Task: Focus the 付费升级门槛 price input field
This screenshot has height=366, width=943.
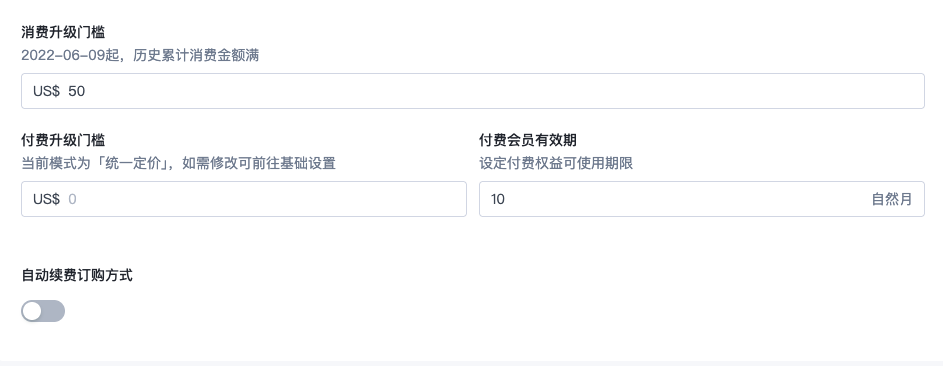Action: pyautogui.click(x=244, y=199)
